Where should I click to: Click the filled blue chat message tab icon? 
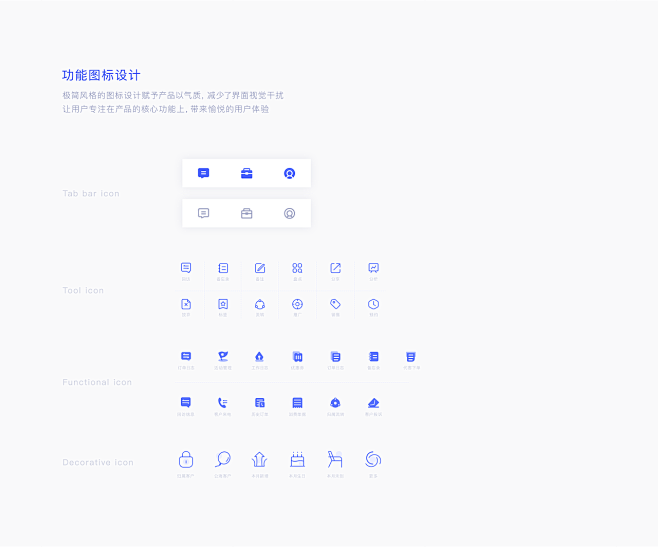point(204,173)
